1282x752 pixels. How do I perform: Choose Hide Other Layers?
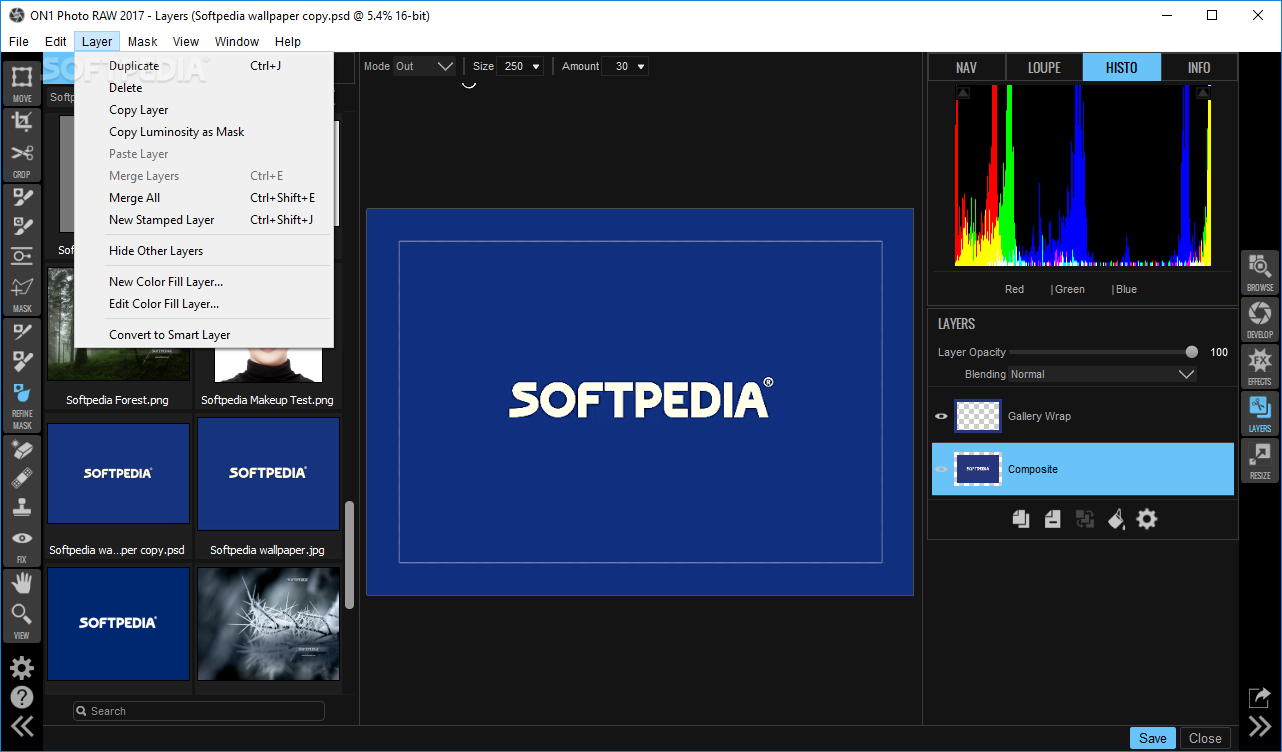(204, 251)
